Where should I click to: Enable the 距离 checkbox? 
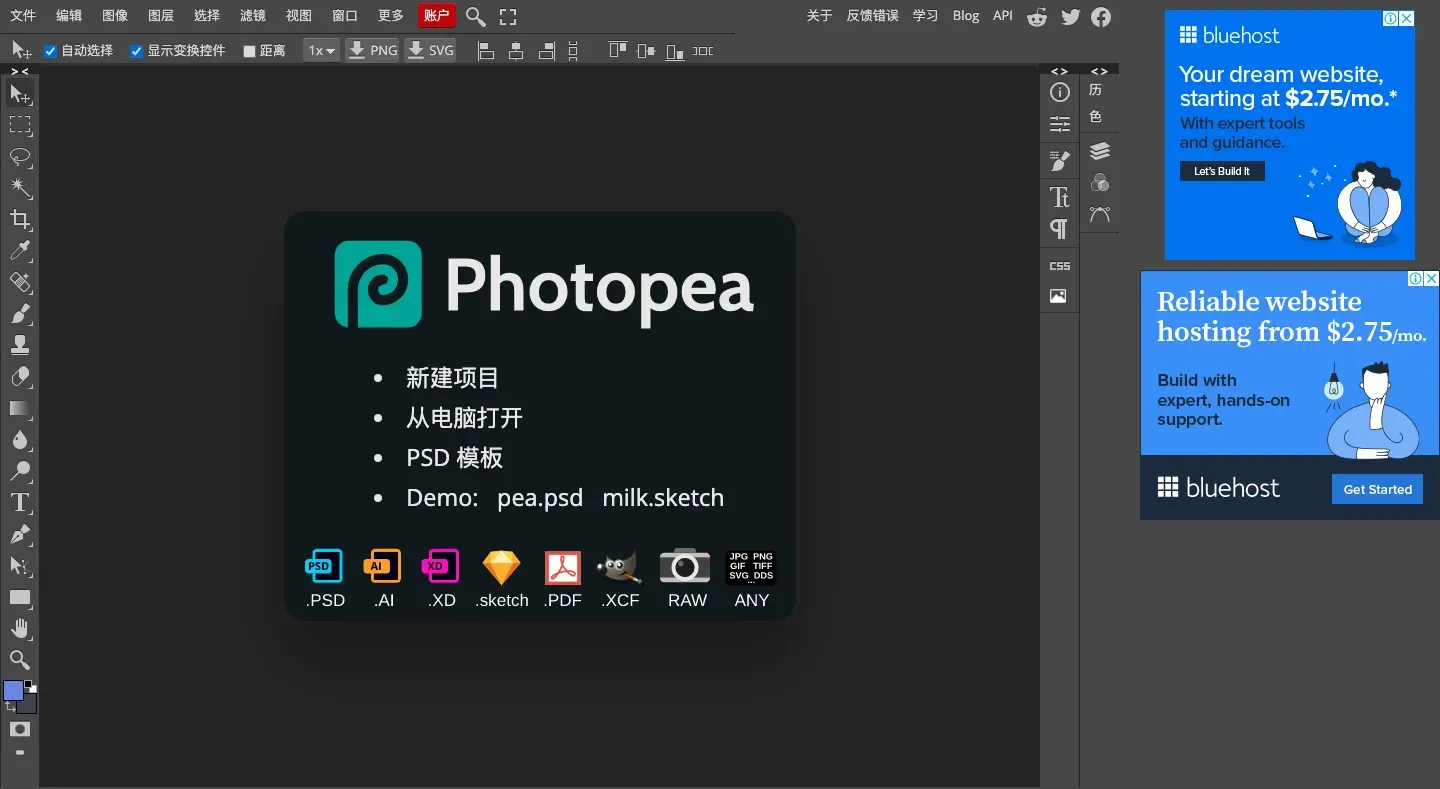250,51
